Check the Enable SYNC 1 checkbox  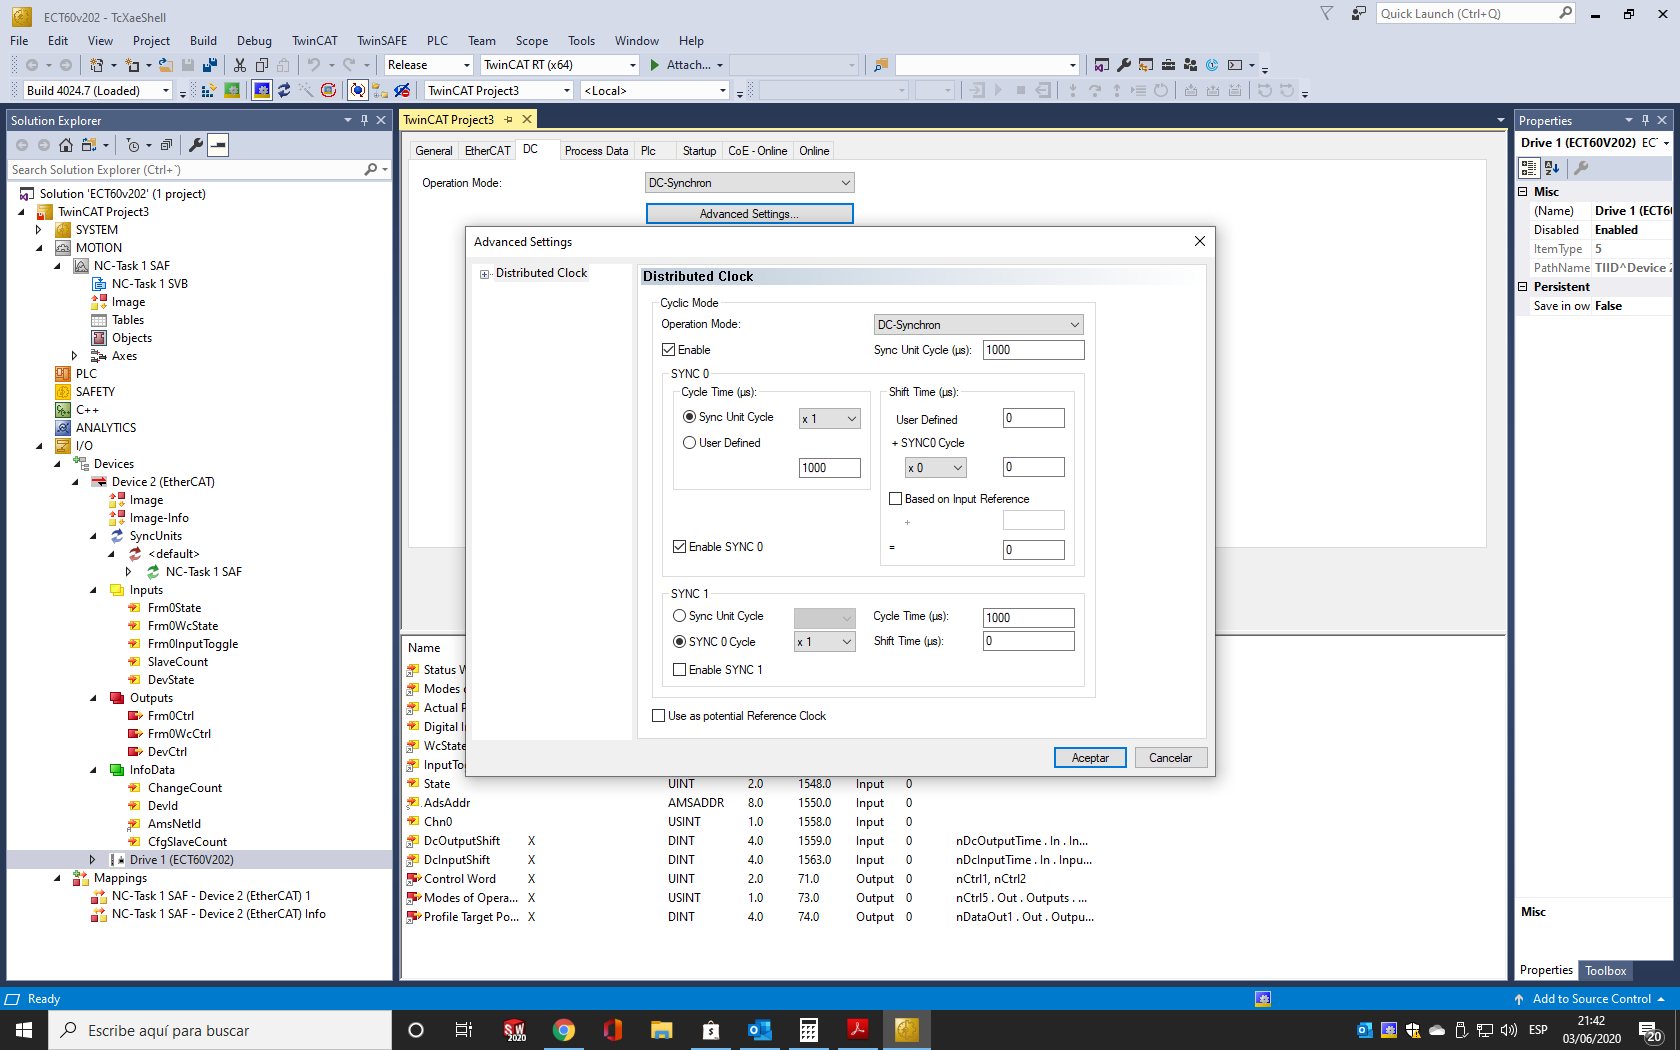point(679,670)
